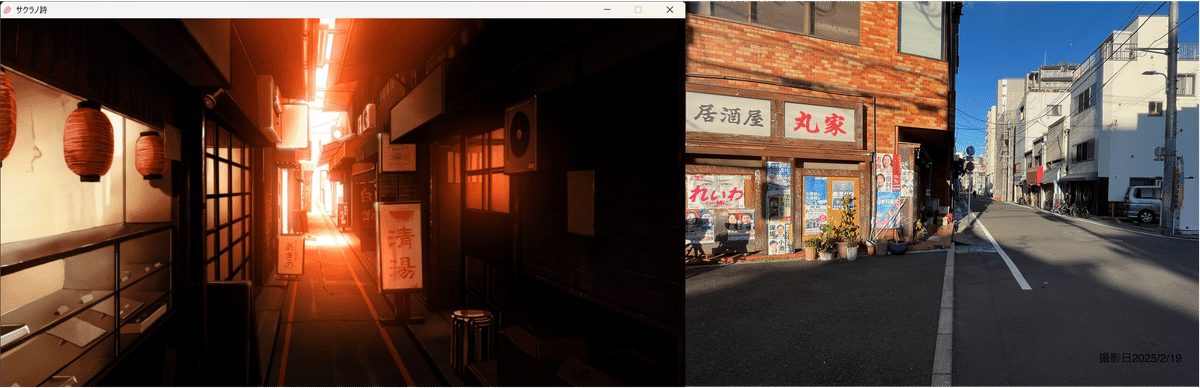Click the サクラノ詩 window app icon

pyautogui.click(x=7, y=9)
